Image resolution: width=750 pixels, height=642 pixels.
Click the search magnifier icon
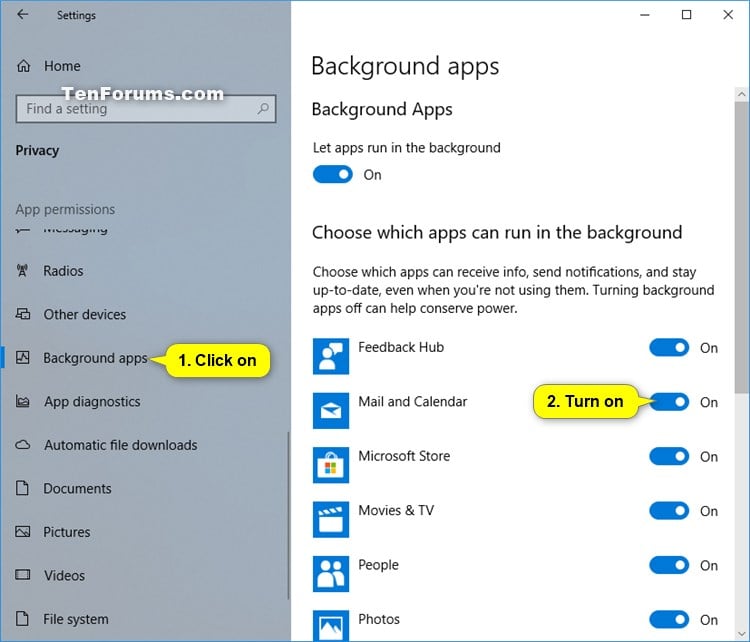pos(263,109)
